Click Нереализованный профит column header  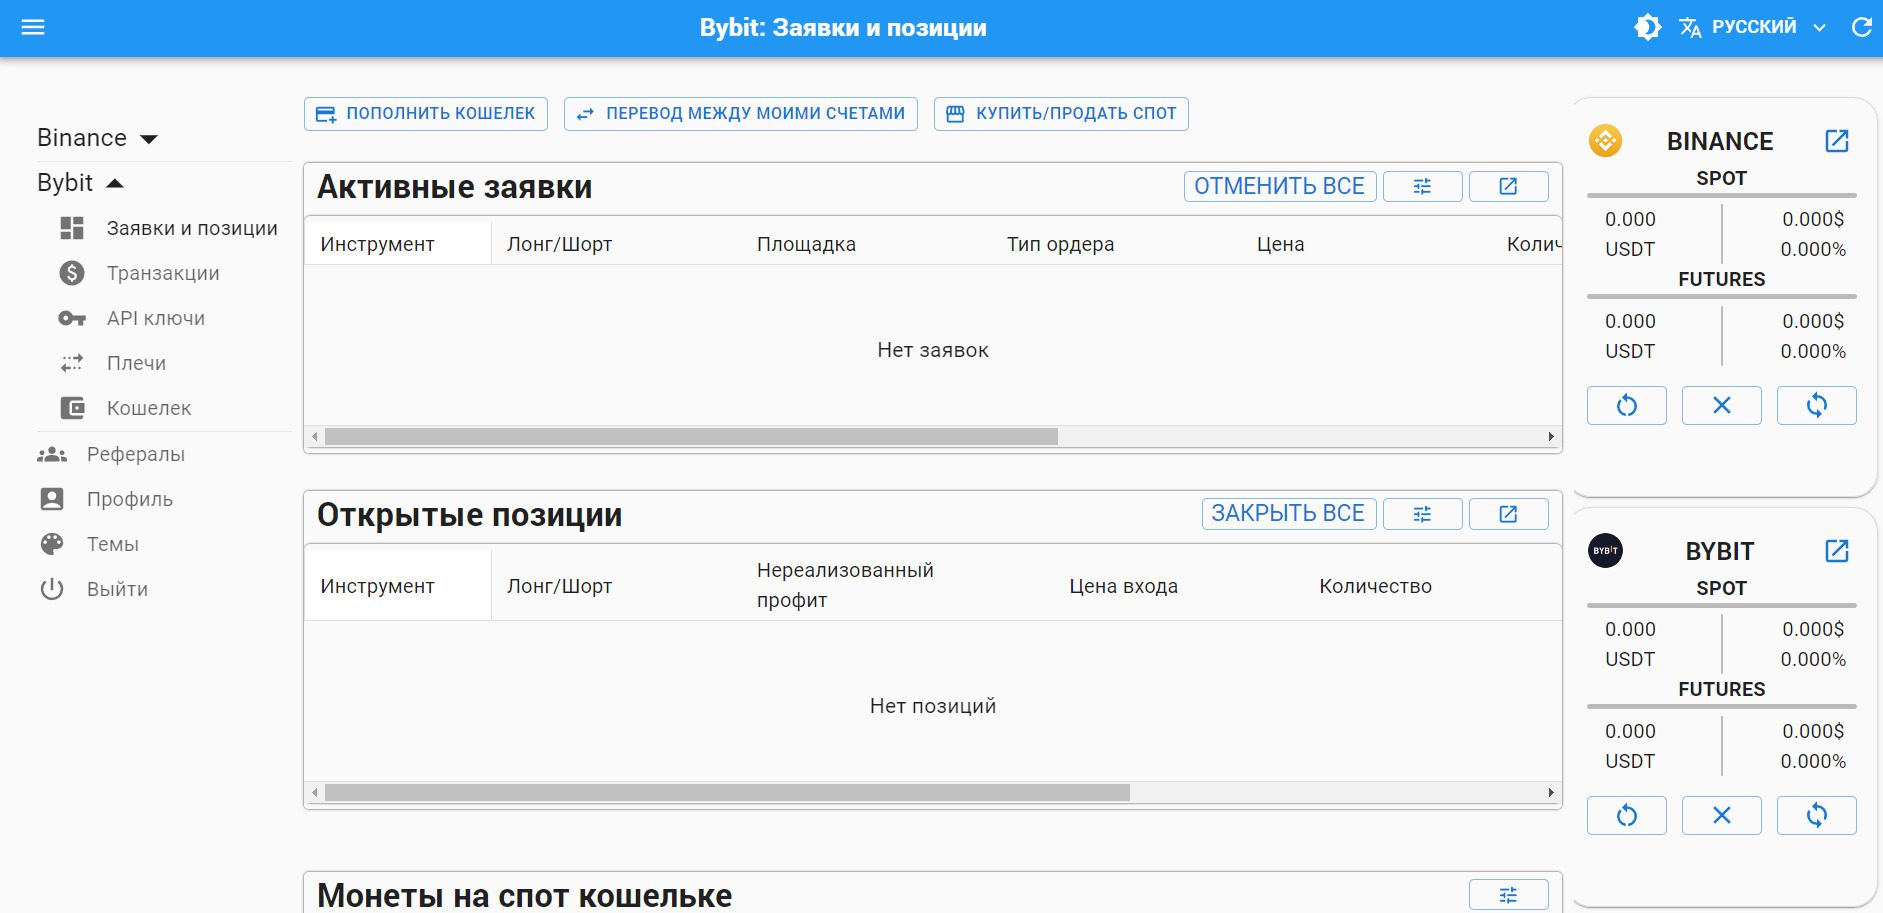[x=845, y=585]
